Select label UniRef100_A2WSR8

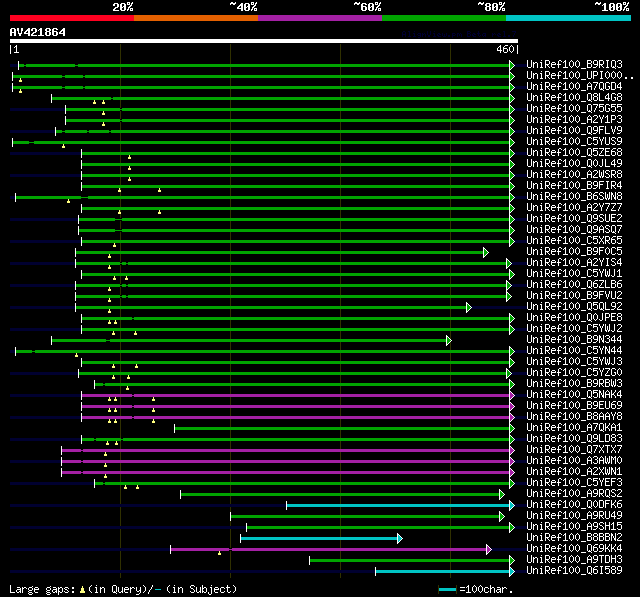click(574, 174)
